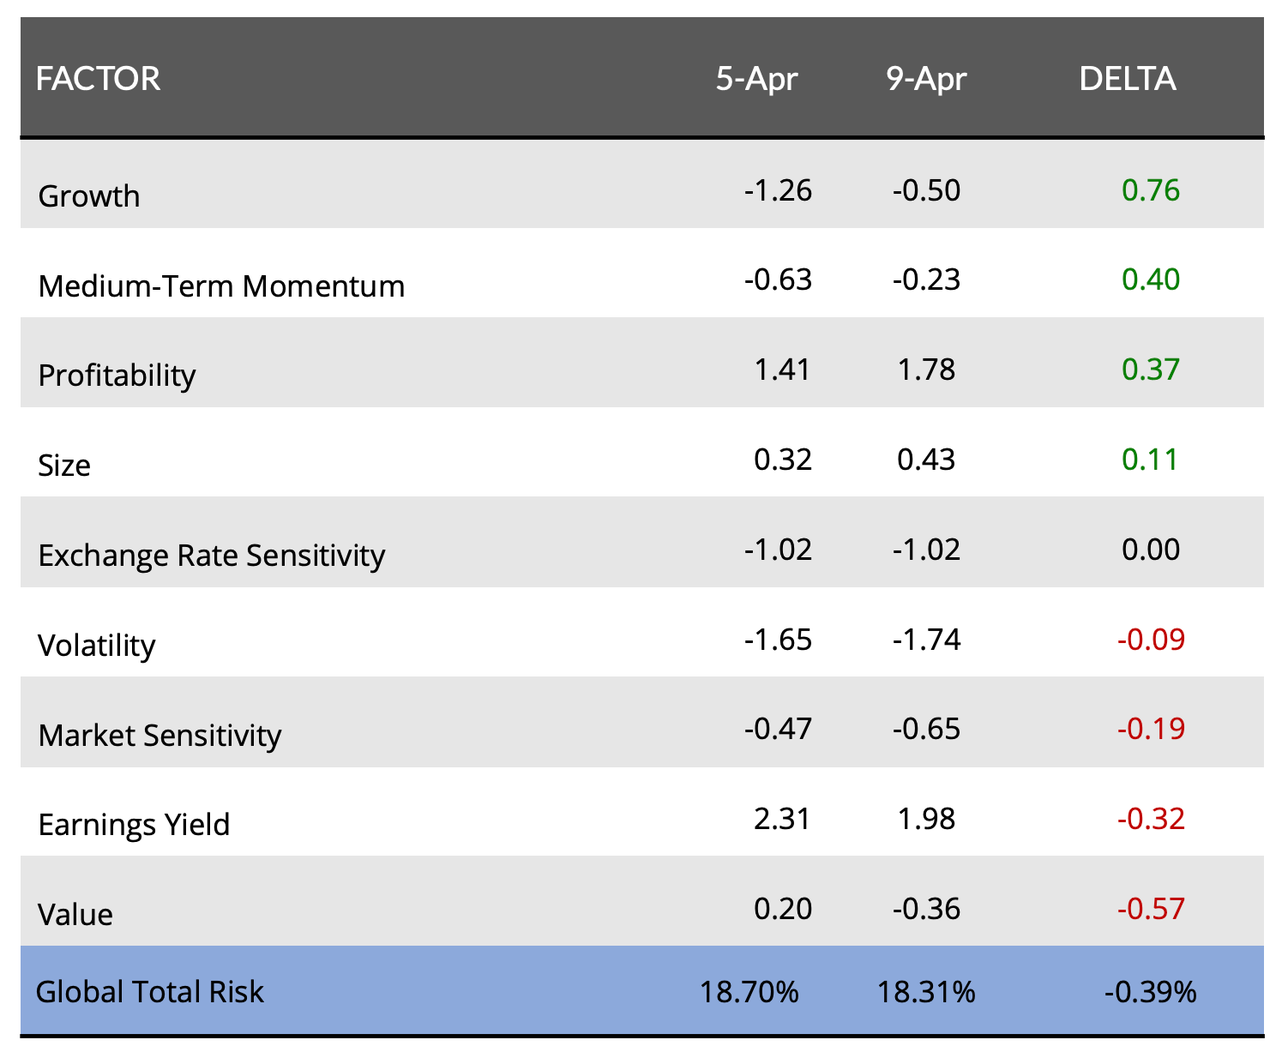
Task: Click the 9-Apr column header
Action: pos(926,79)
